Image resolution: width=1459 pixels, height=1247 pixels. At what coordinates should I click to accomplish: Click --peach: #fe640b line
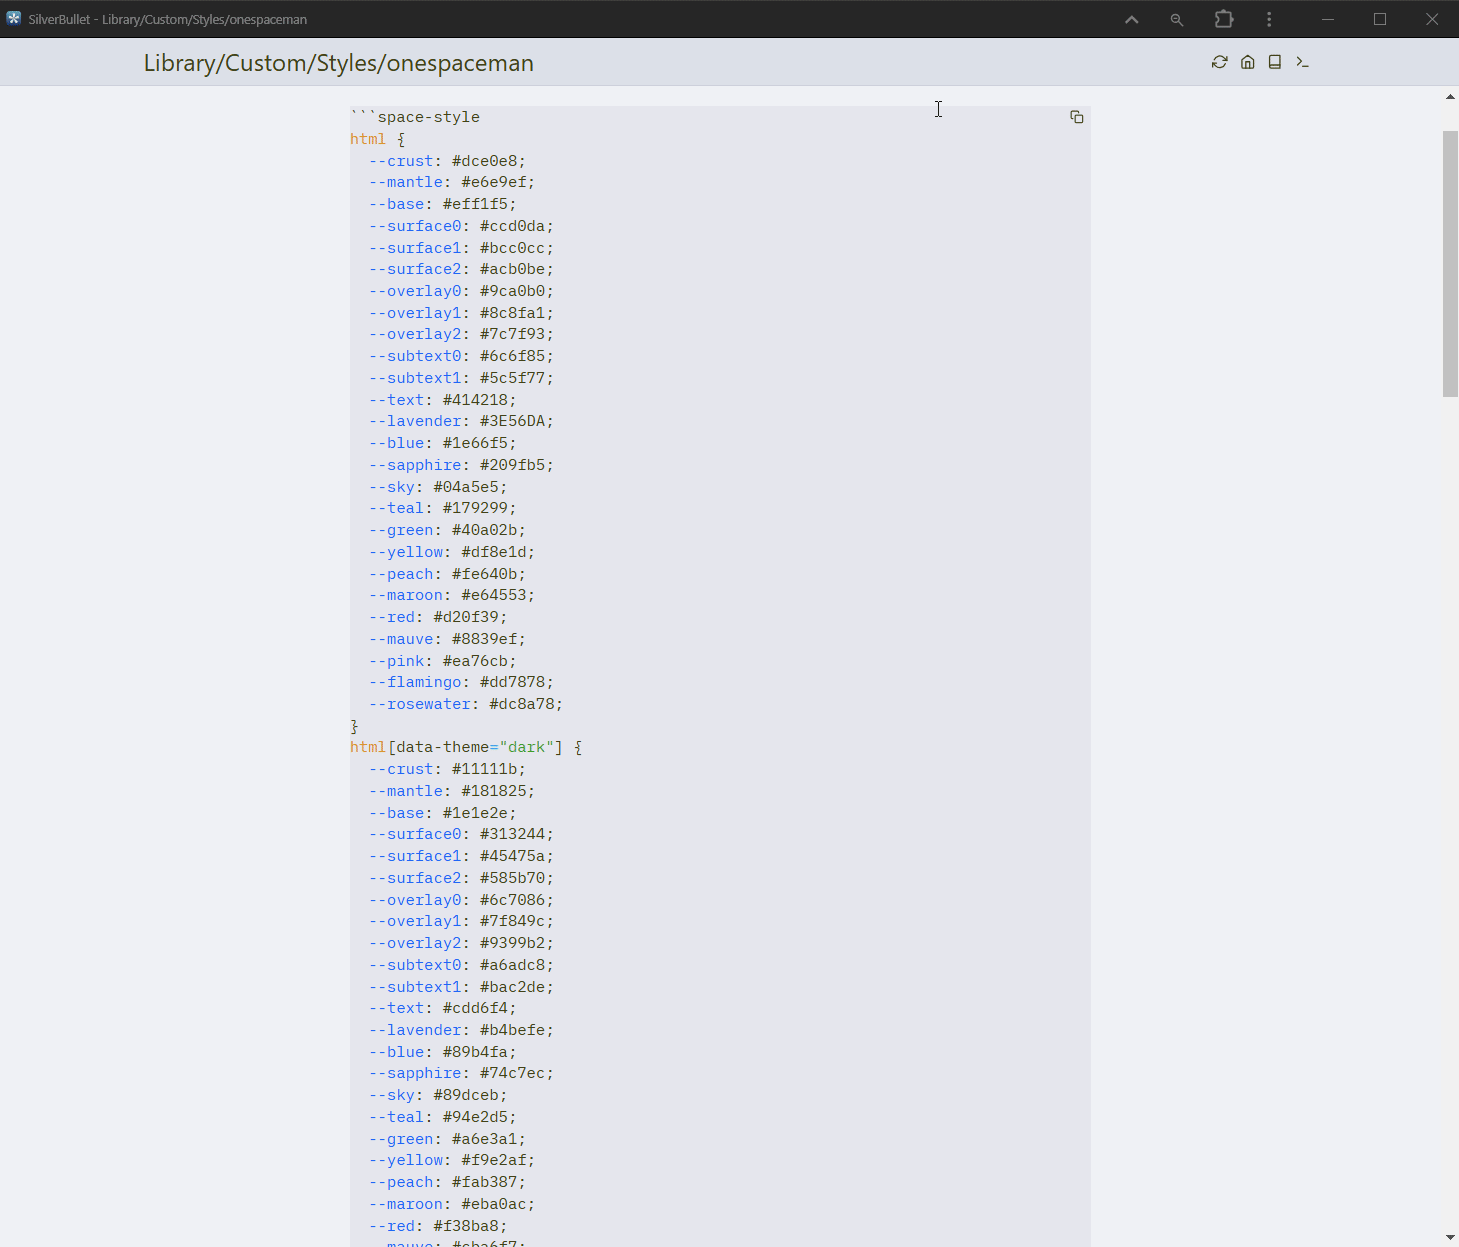447,574
